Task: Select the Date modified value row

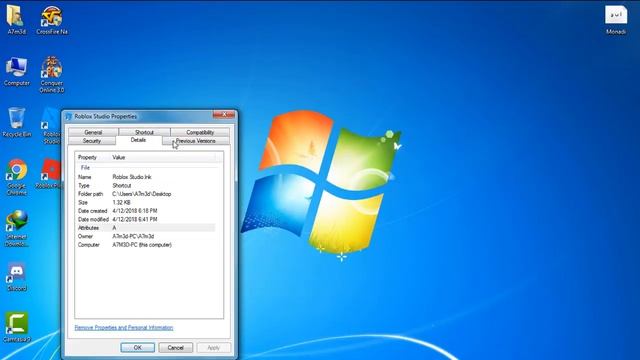Action: [x=146, y=220]
